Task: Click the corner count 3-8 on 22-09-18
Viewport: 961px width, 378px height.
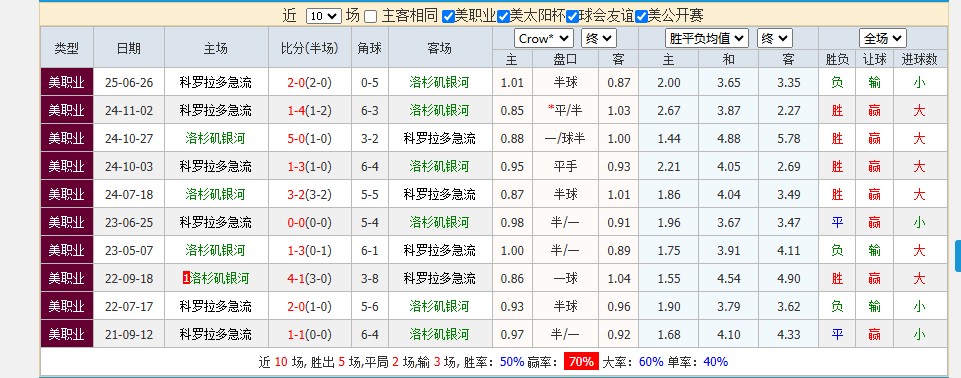Action: point(370,279)
